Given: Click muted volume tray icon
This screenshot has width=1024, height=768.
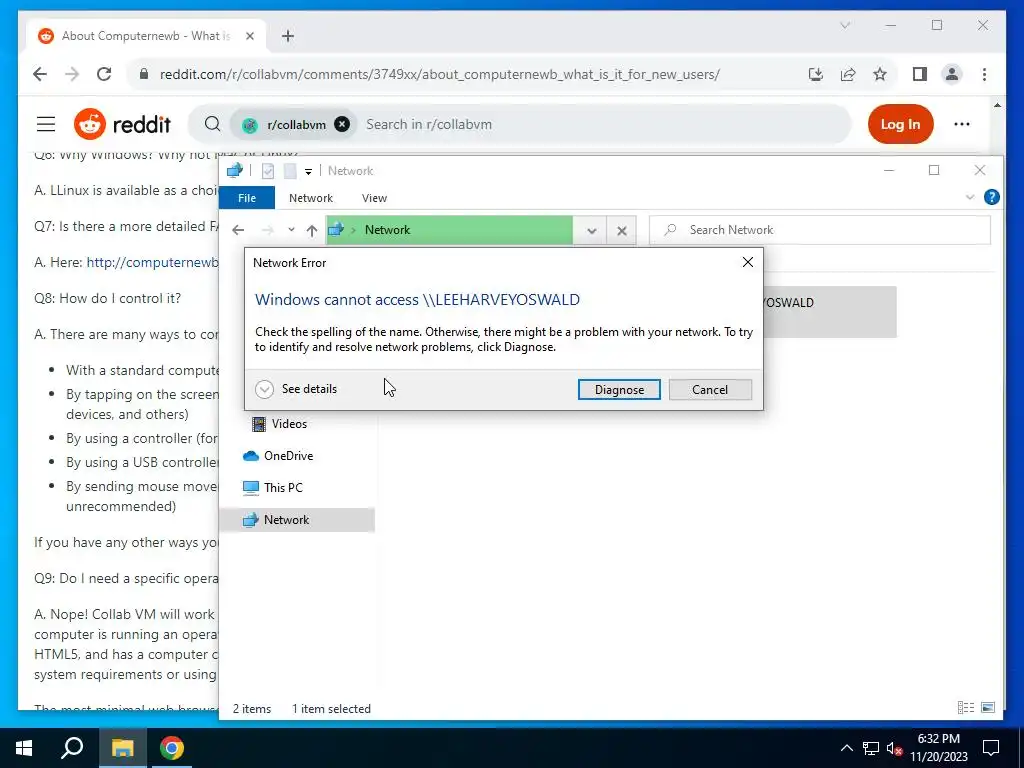Looking at the screenshot, I should tap(895, 748).
